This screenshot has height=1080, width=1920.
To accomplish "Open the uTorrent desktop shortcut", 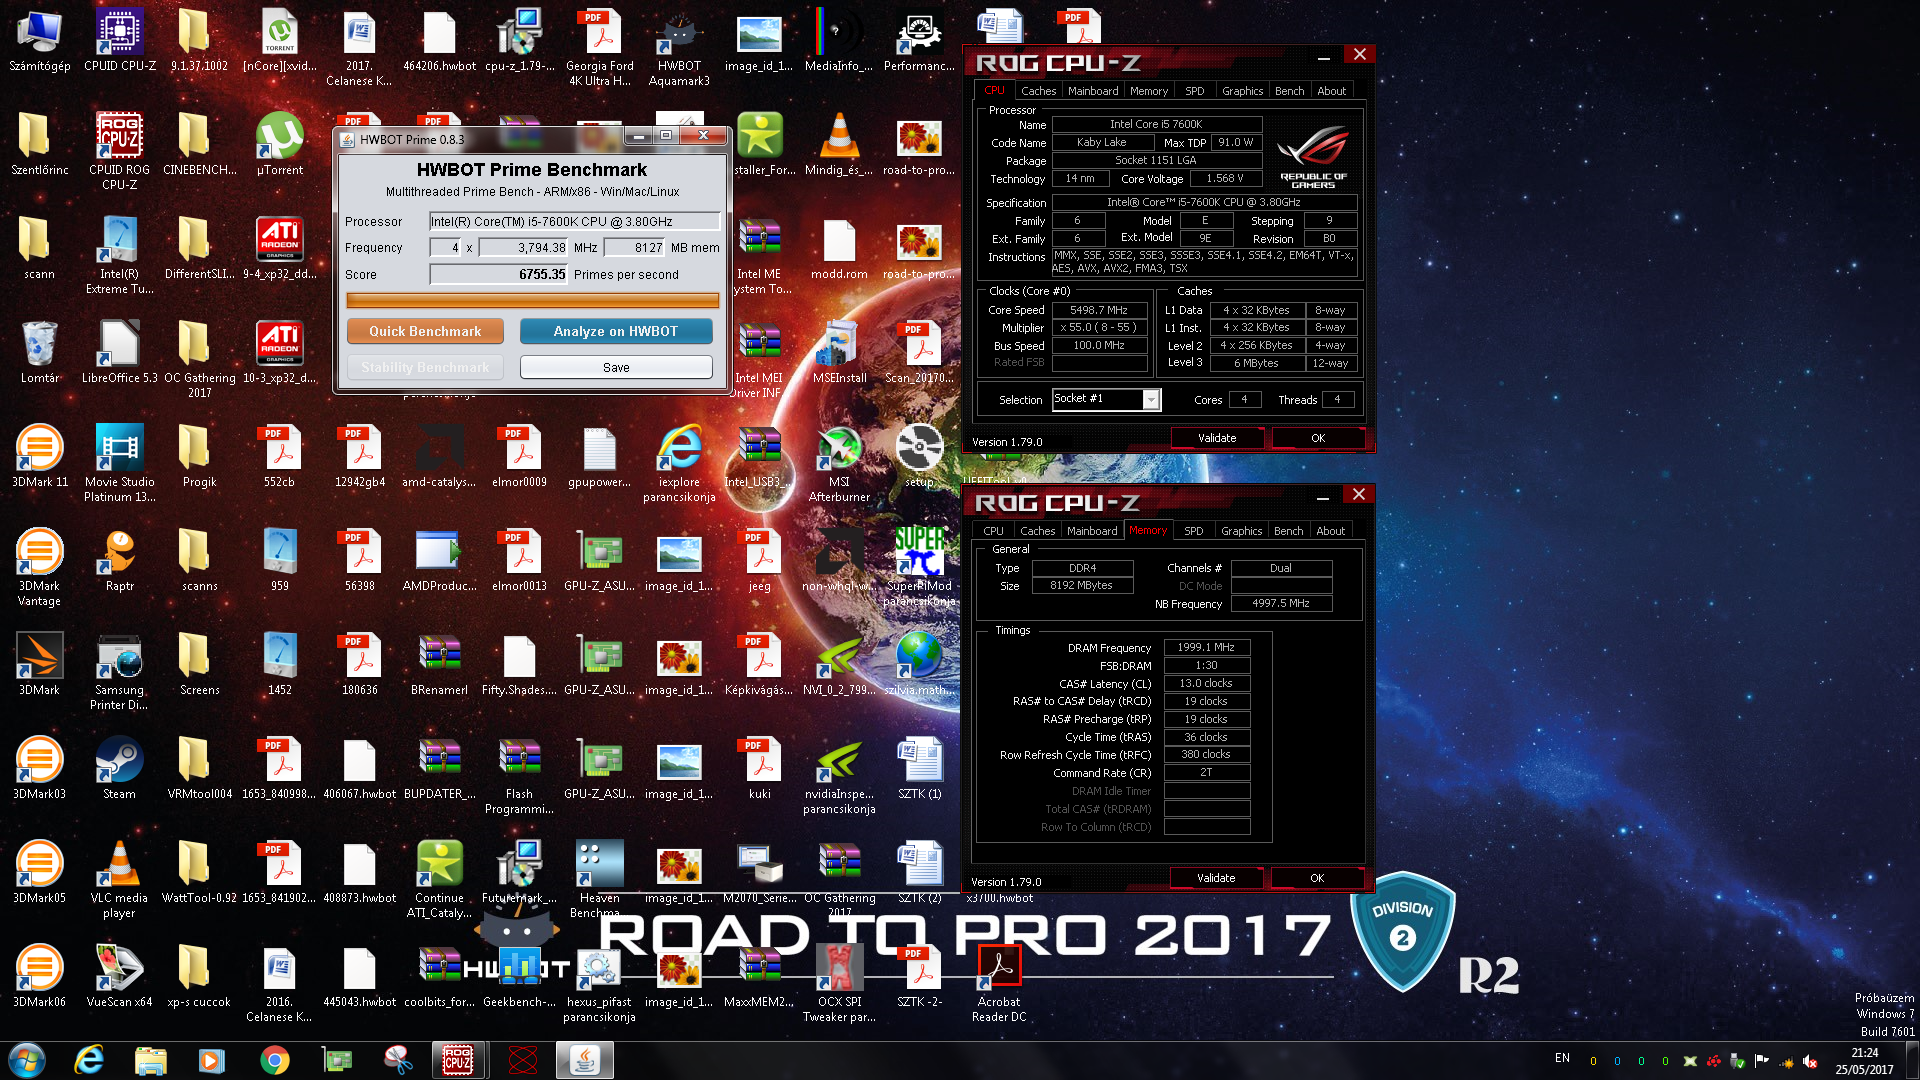I will coord(279,143).
